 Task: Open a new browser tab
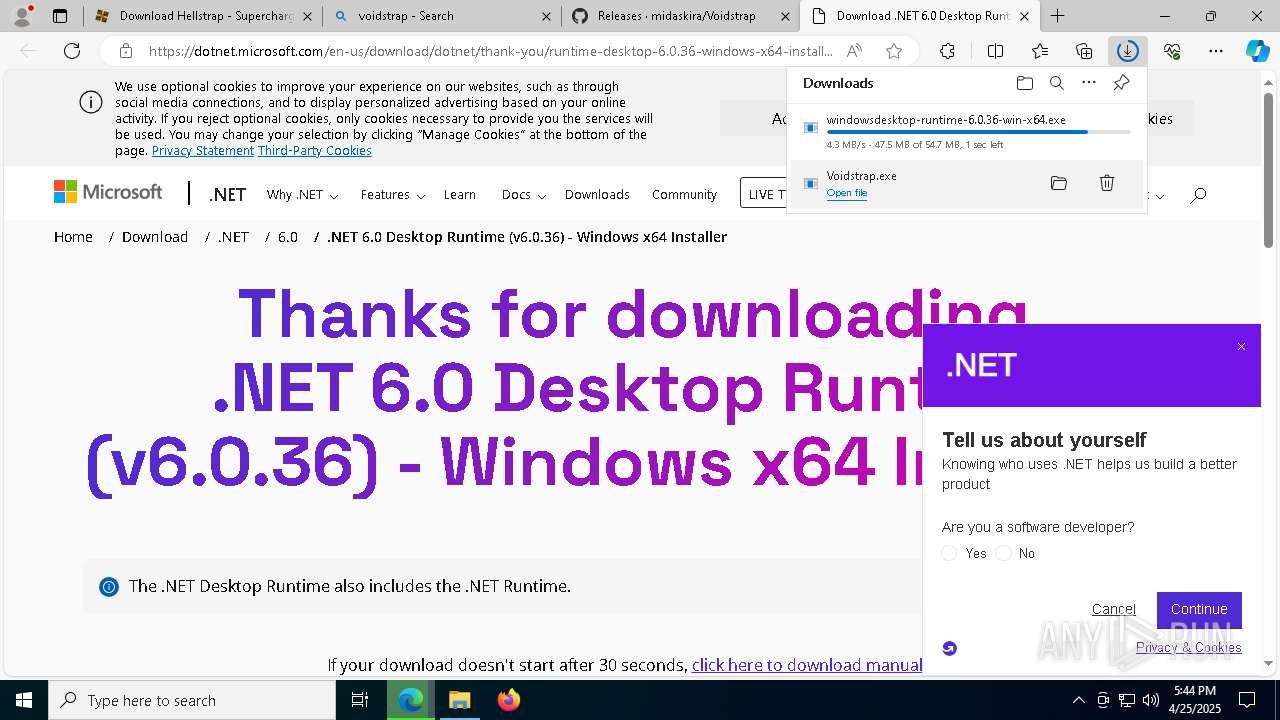coord(1057,16)
